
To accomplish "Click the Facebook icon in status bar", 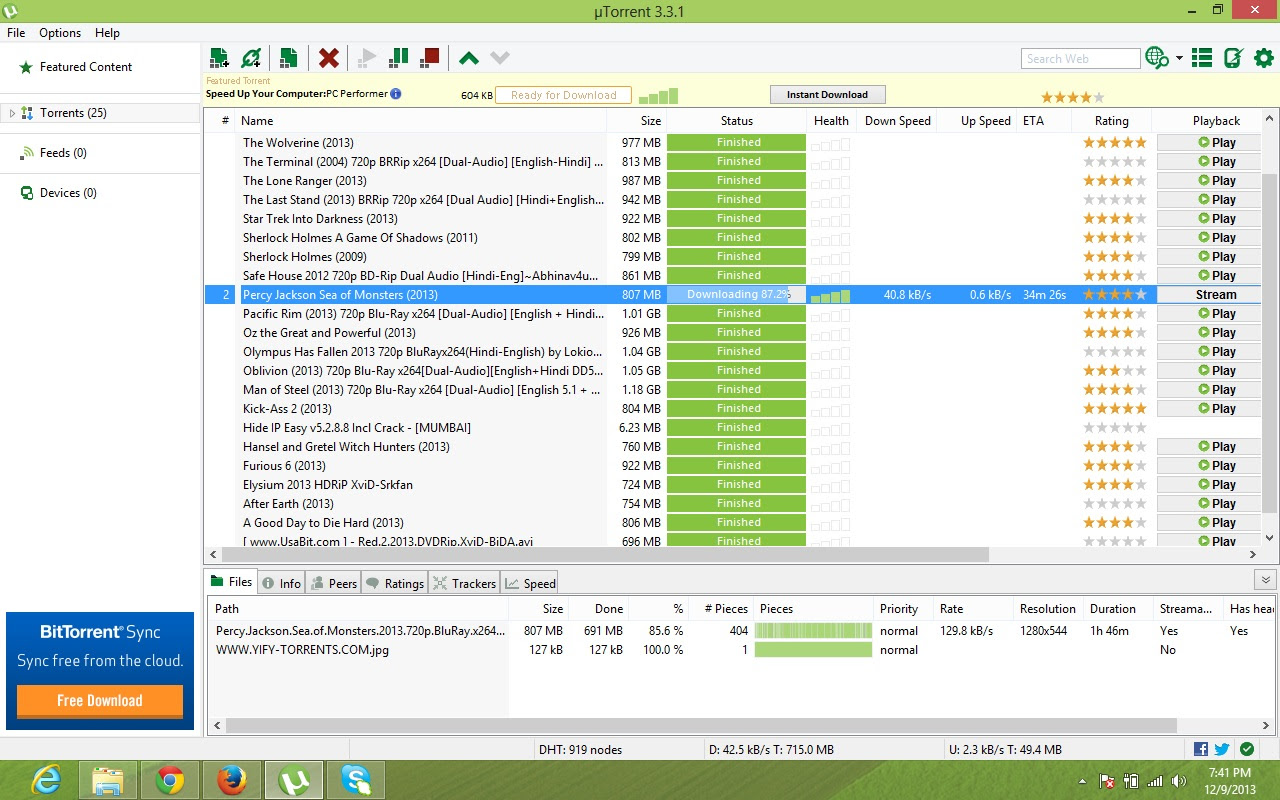I will pyautogui.click(x=1201, y=749).
